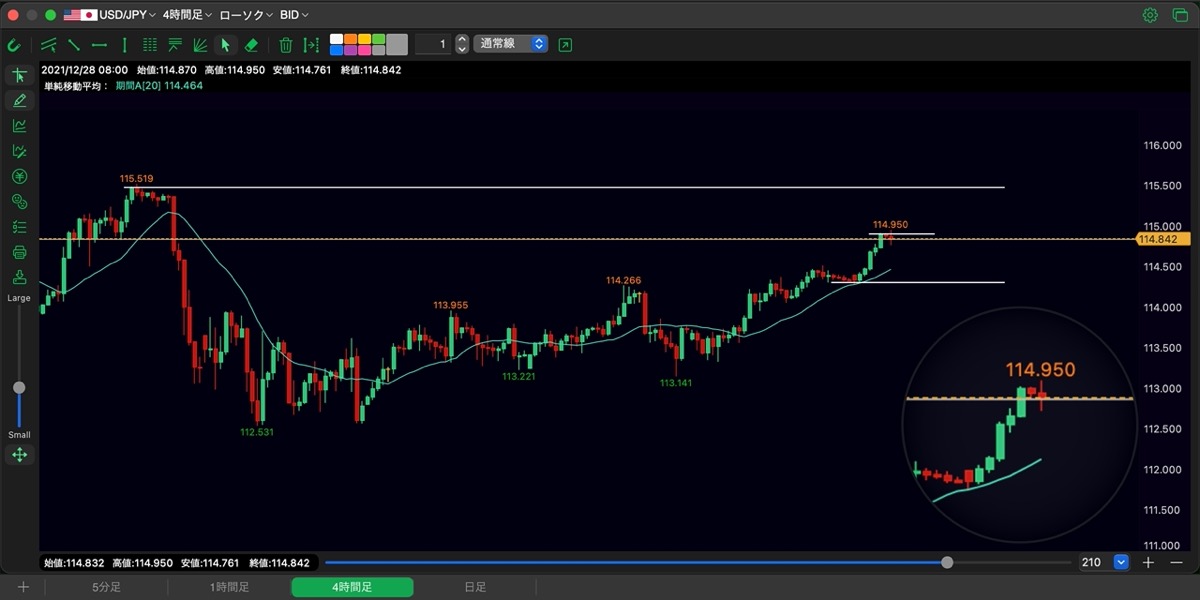
Task: Click the 単純移動平均 indicator label
Action: 76,86
